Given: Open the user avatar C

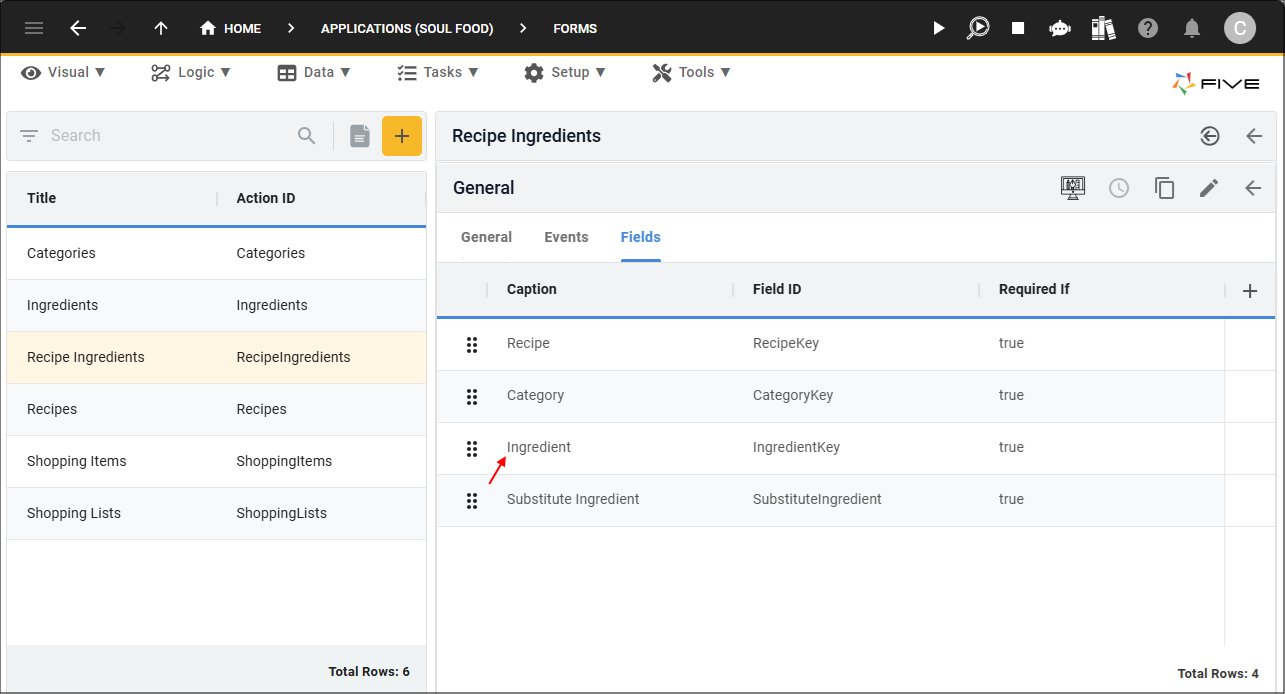Looking at the screenshot, I should click(x=1240, y=28).
